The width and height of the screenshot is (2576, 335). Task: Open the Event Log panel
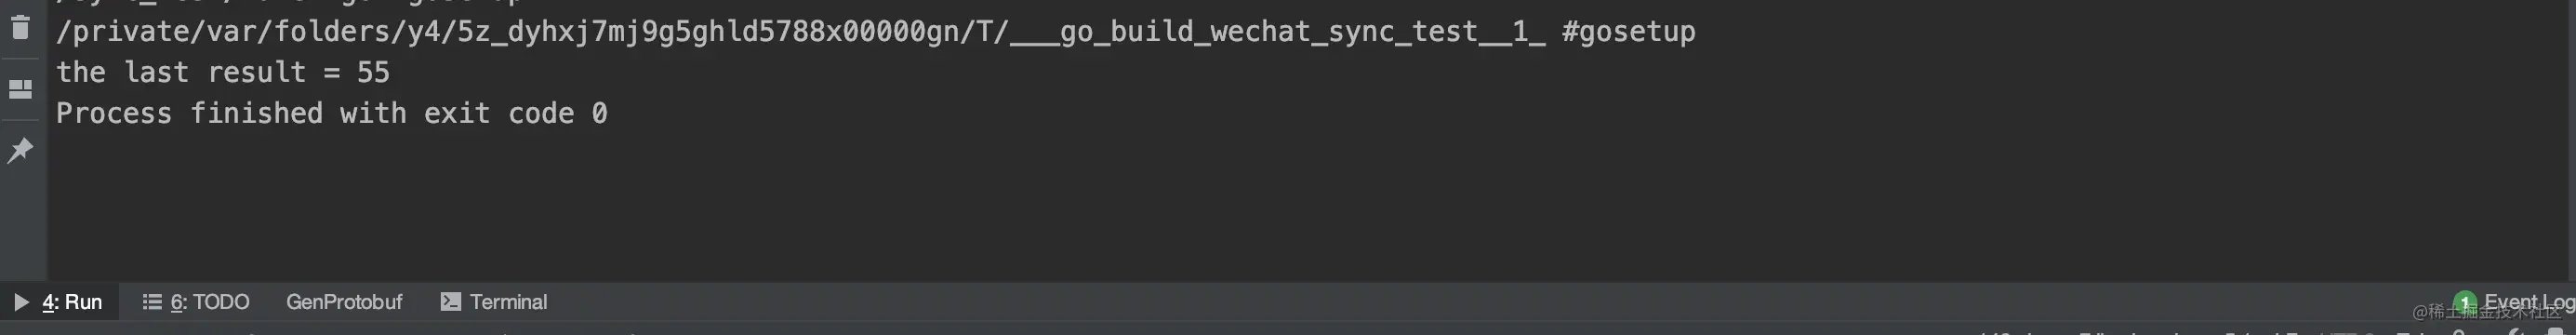point(2527,302)
